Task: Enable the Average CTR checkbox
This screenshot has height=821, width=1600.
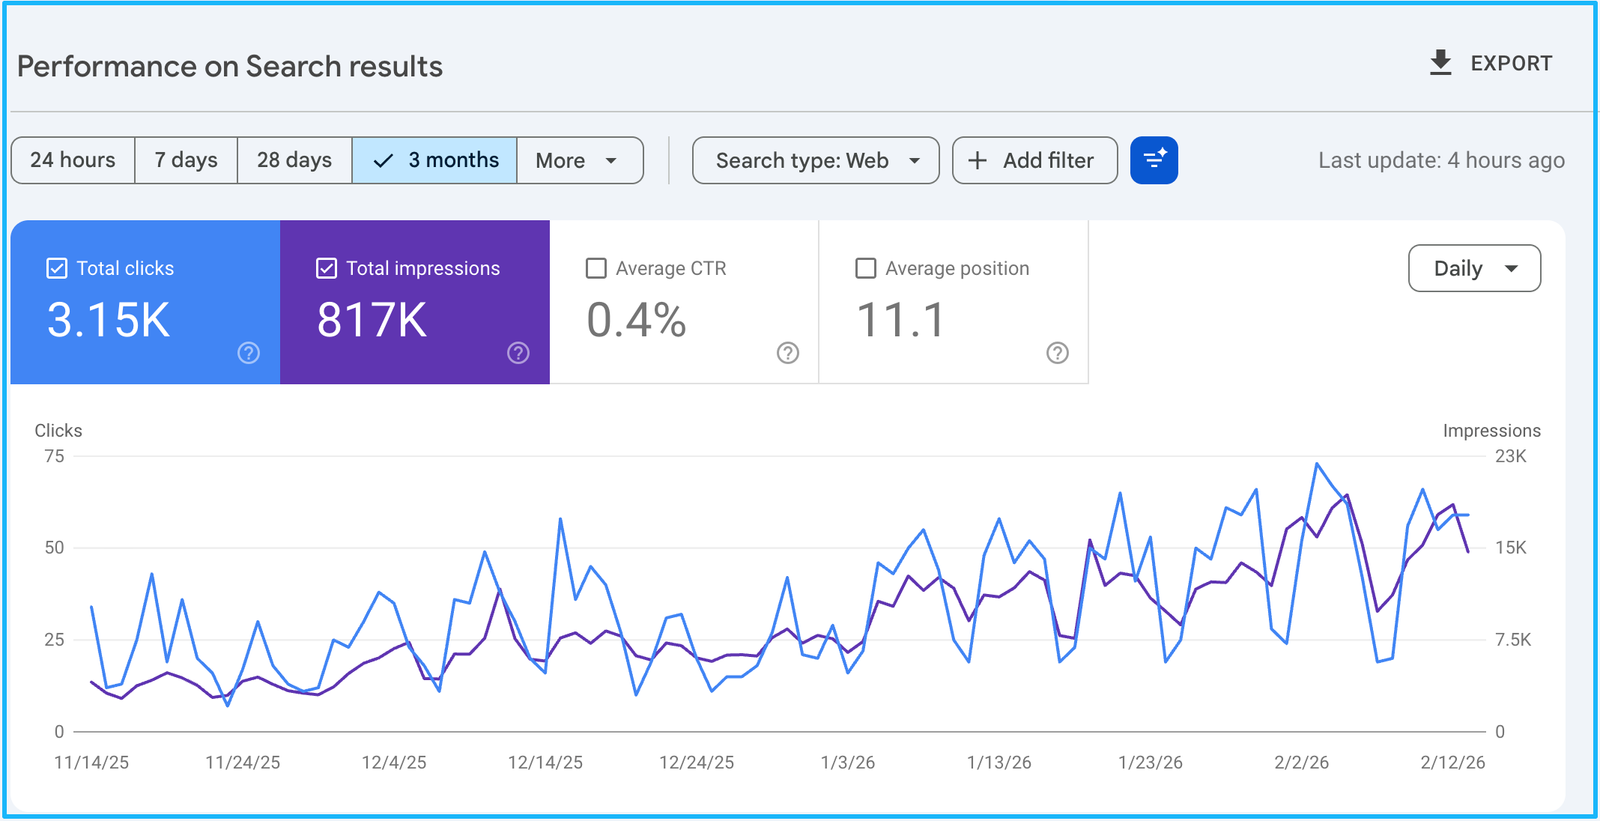Action: tap(596, 268)
